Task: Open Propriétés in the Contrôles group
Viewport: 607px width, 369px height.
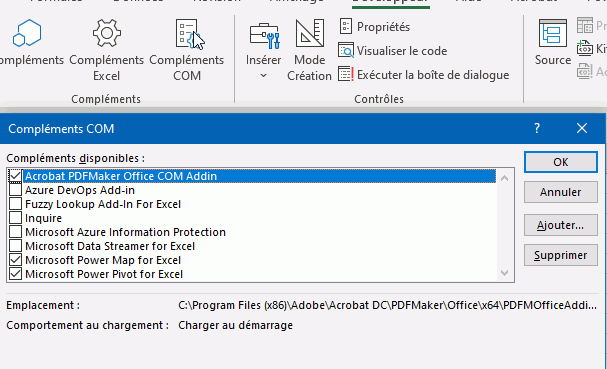Action: 374,27
